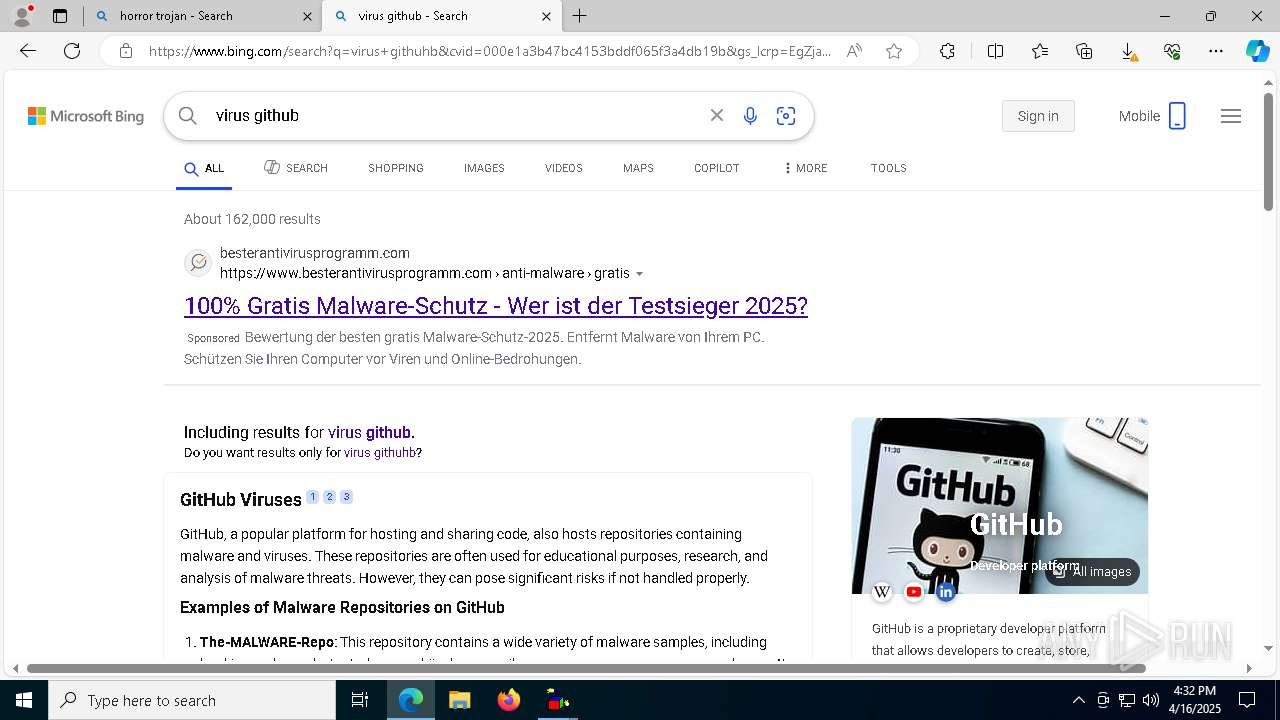This screenshot has width=1280, height=720.
Task: View All images on GitHub card
Action: 1092,572
